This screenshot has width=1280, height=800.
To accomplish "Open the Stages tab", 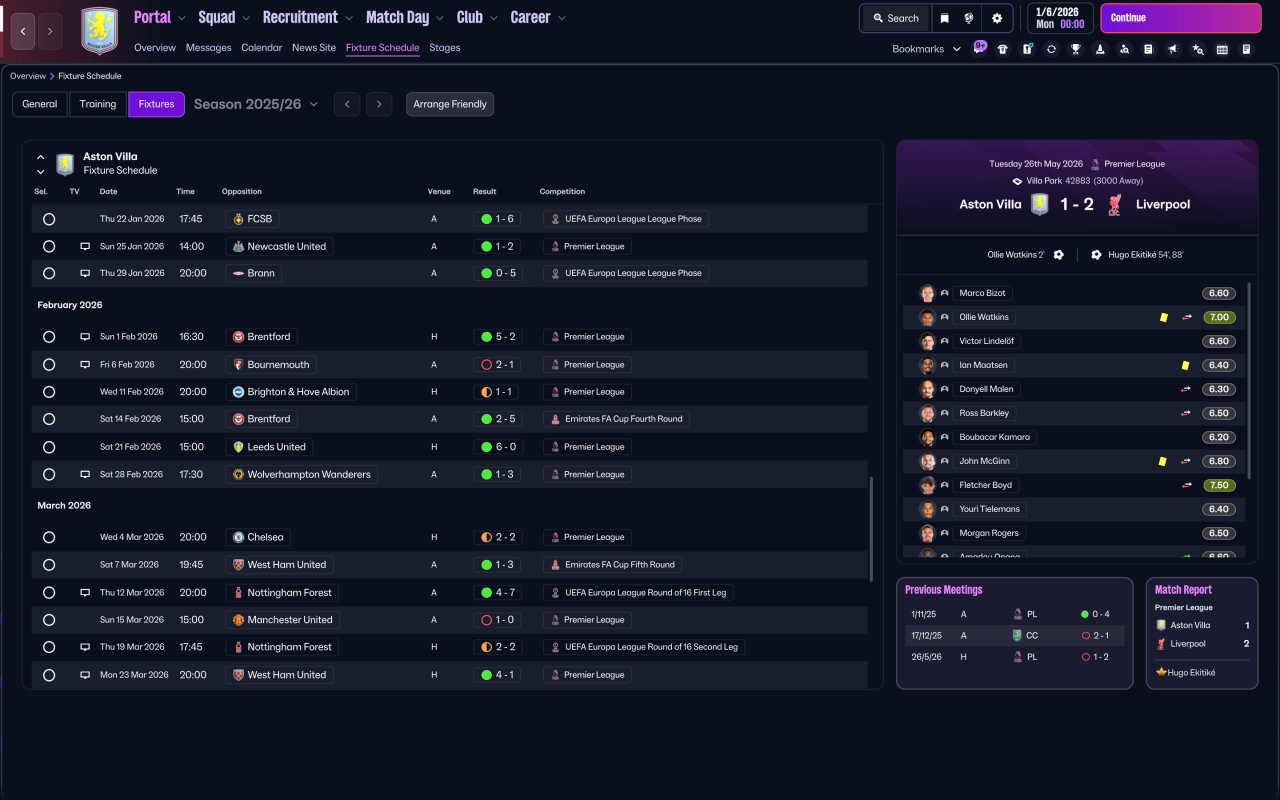I will coord(445,48).
